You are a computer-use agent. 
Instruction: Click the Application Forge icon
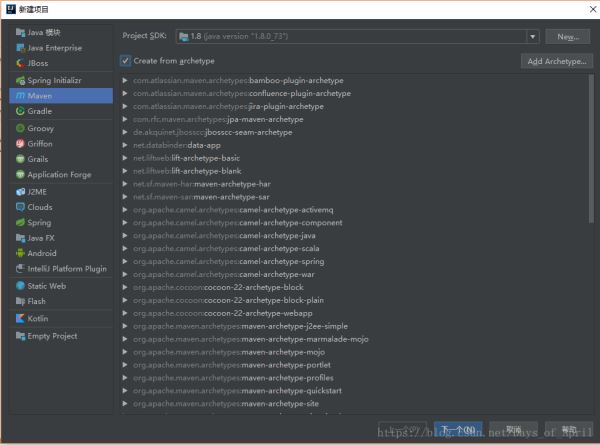tap(20, 174)
